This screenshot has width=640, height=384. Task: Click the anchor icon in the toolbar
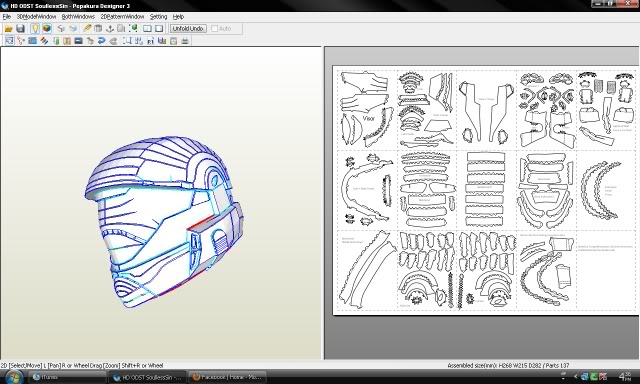coord(109,29)
